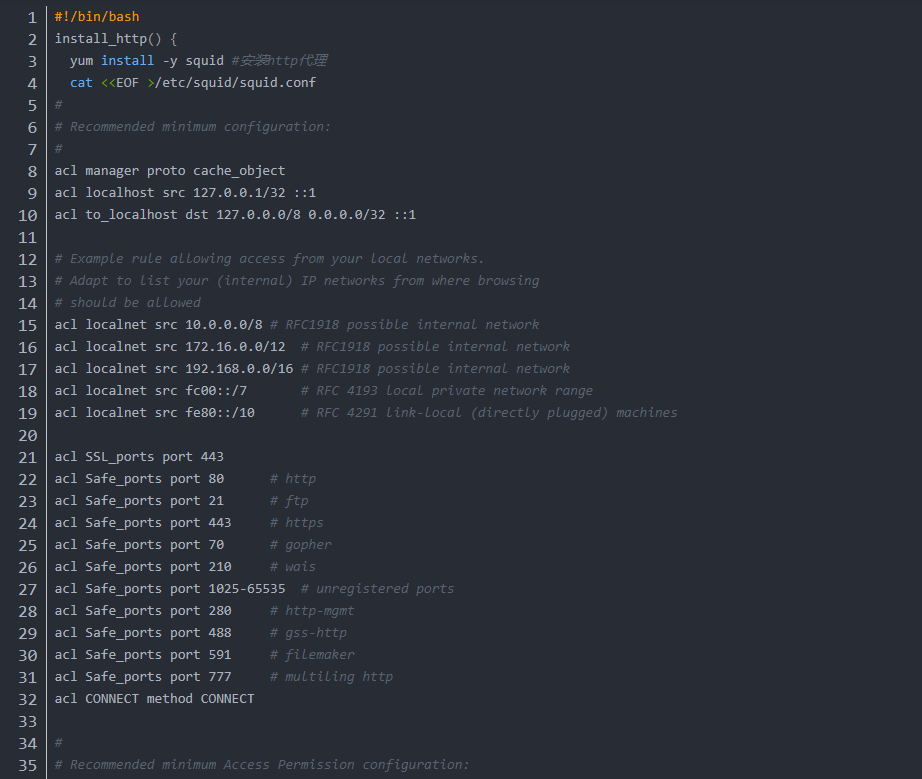Click the acl manager proto cache_object line

[170, 171]
